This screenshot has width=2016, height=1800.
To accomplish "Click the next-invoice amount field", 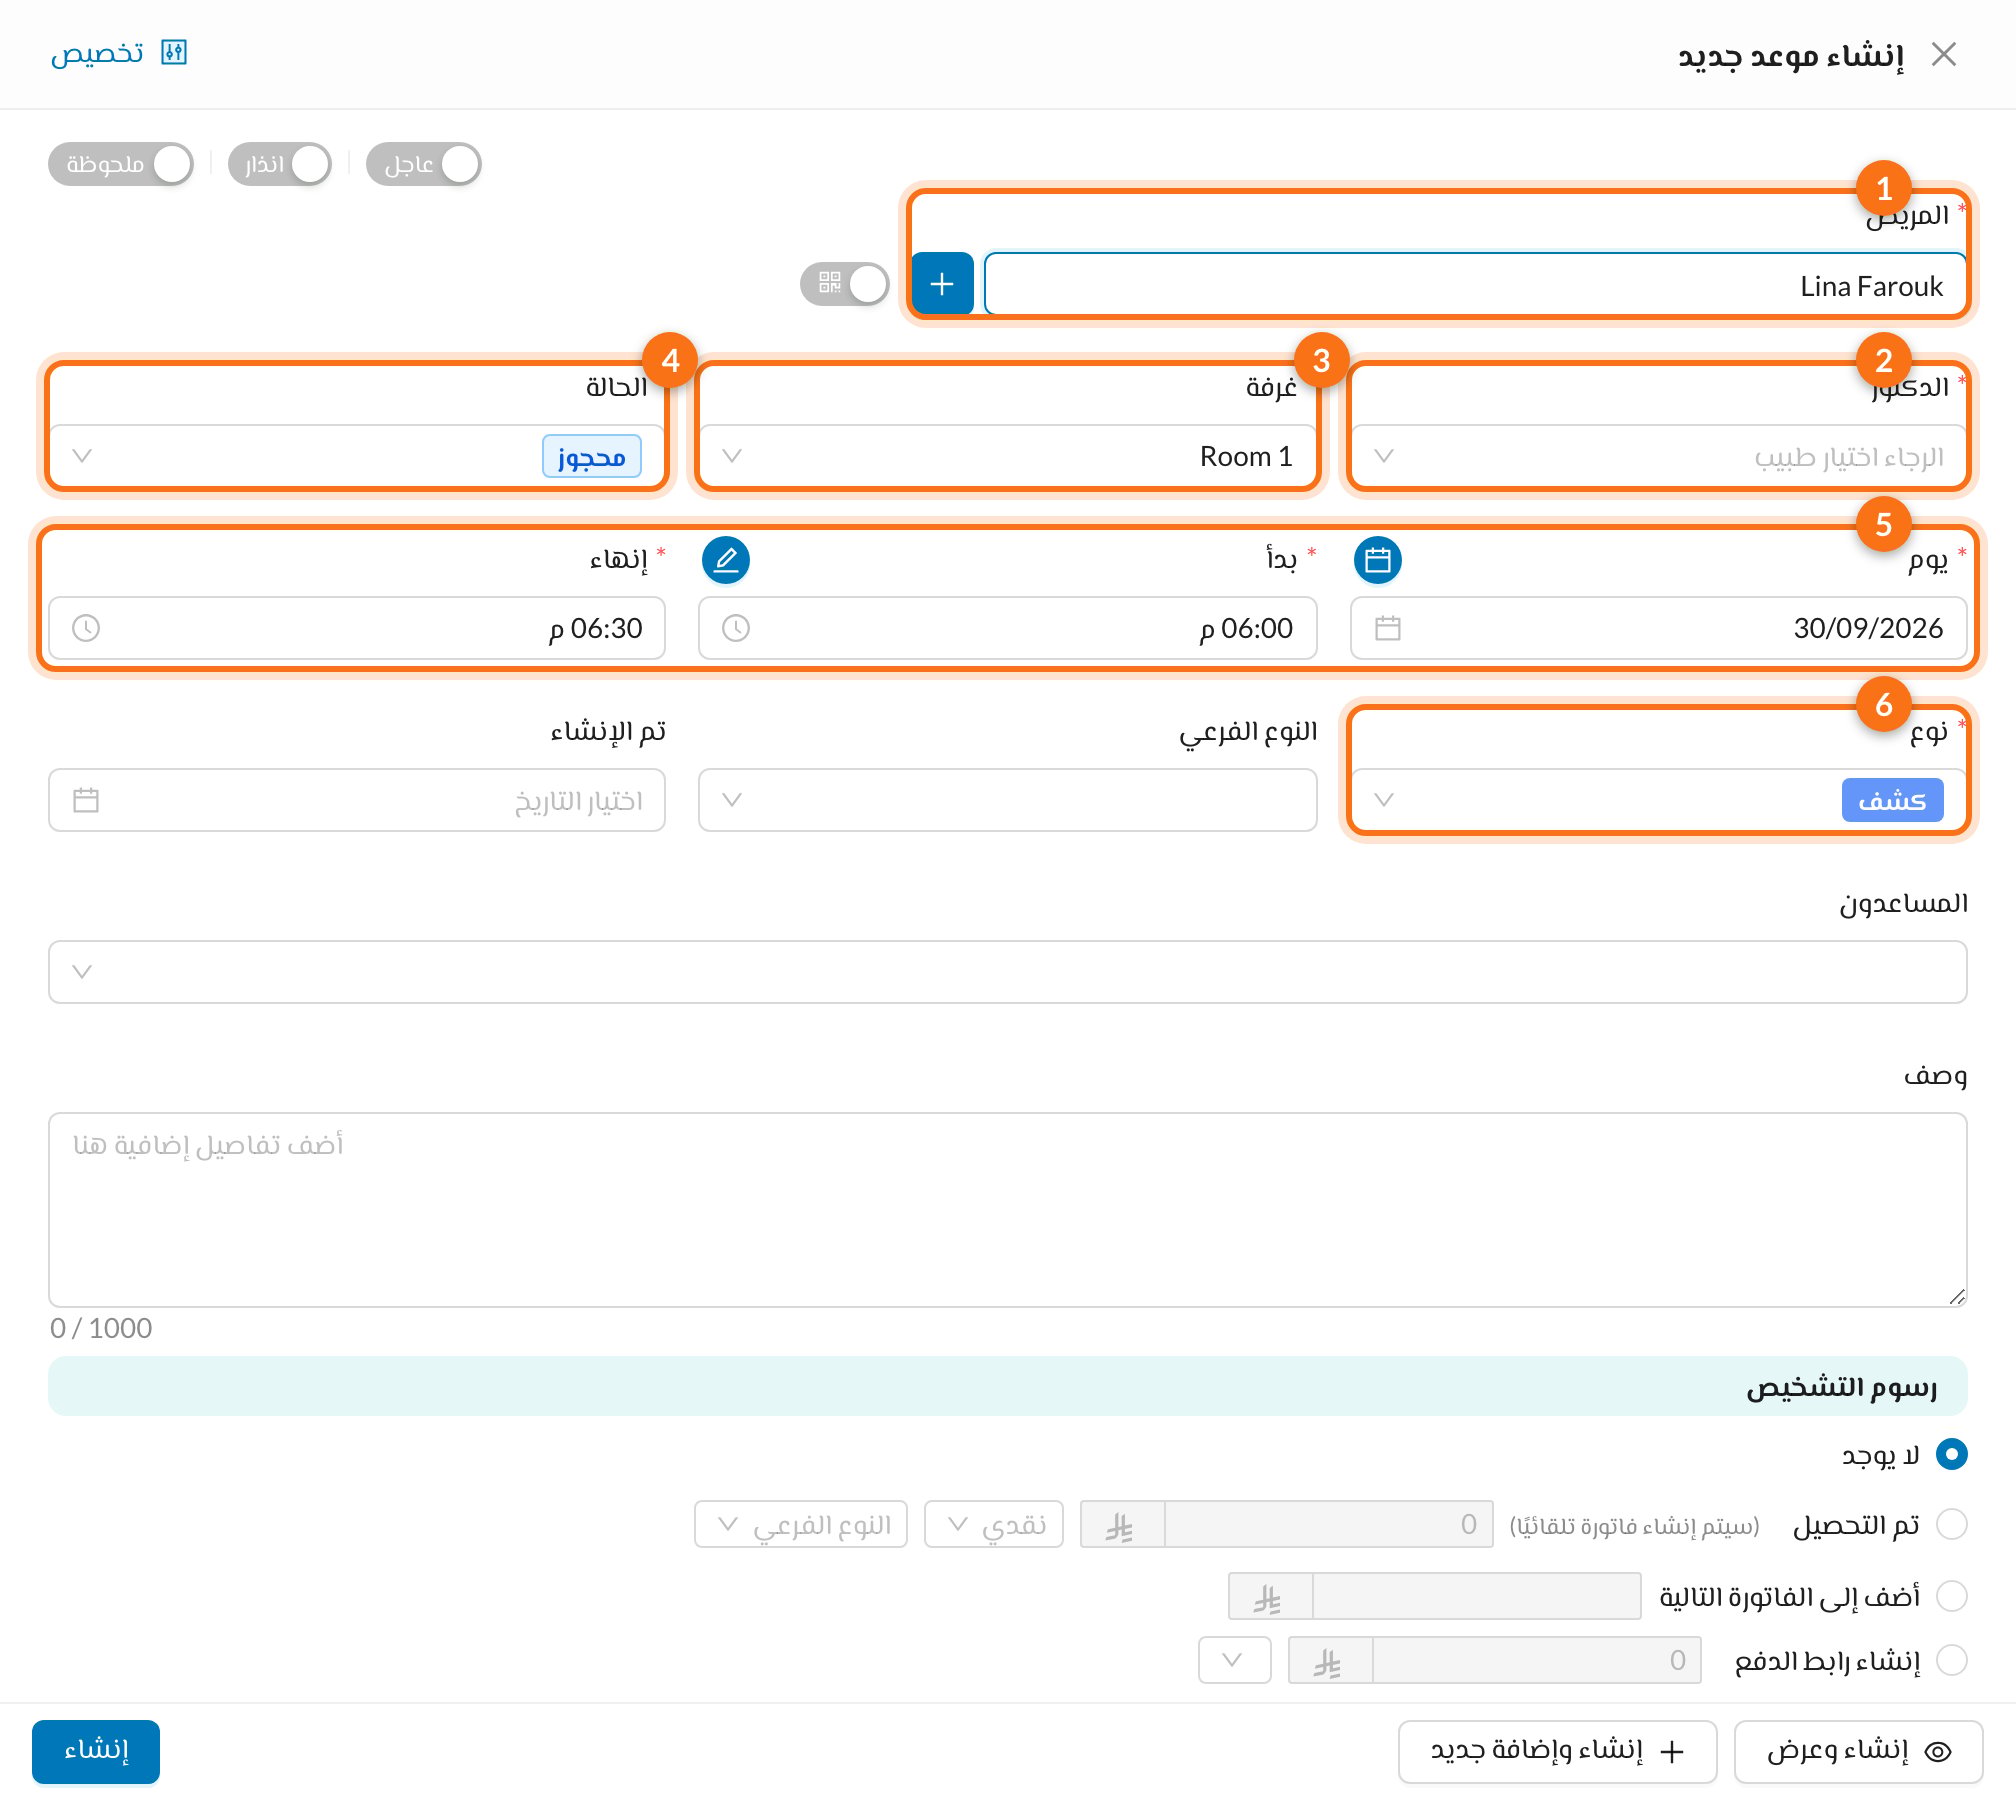I will tap(1476, 1596).
